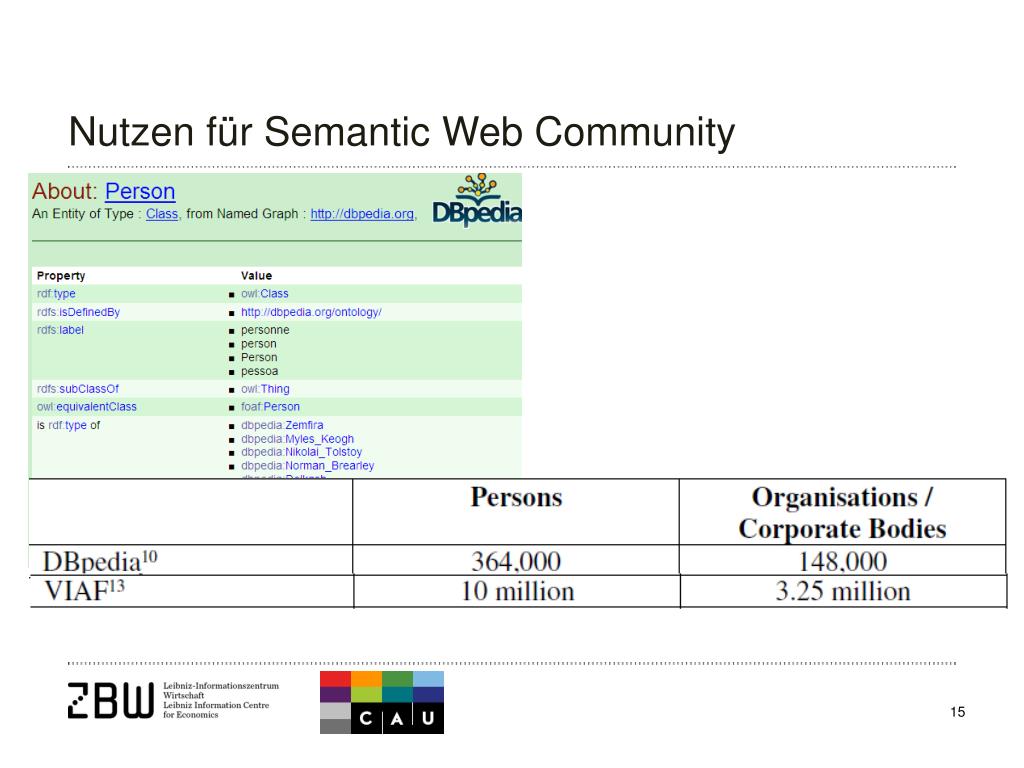Screen dimensions: 1024x768
Task: Open the dbpedia:Norman_Brearley entry
Action: pyautogui.click(x=308, y=466)
